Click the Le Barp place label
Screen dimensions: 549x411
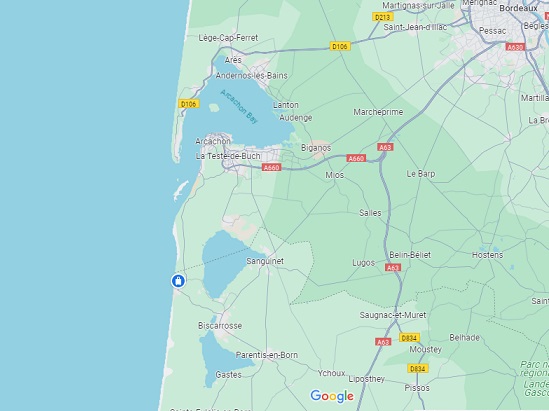421,174
